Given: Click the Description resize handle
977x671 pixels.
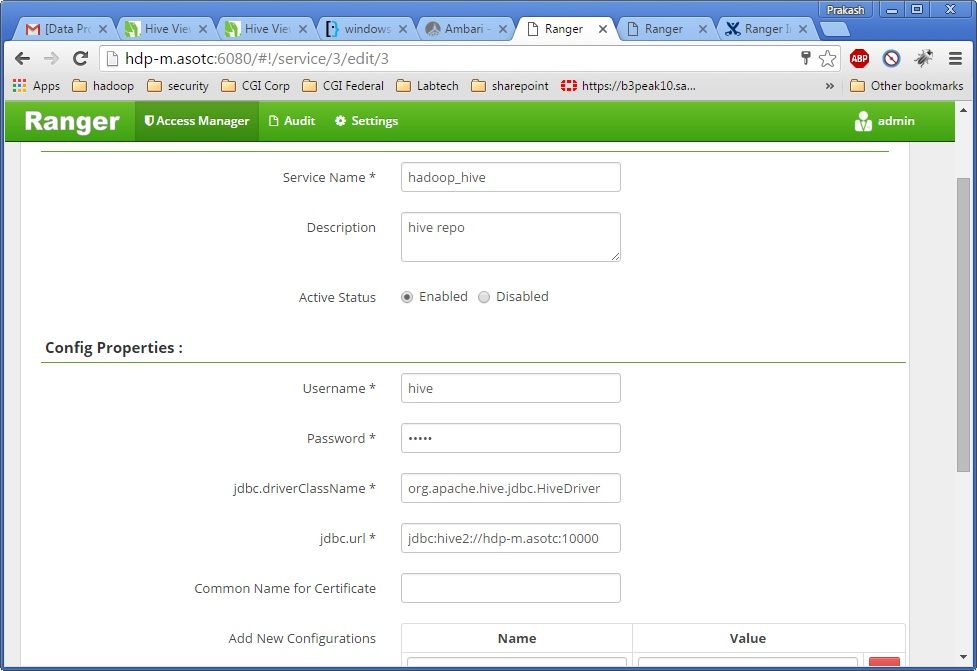Looking at the screenshot, I should [616, 256].
